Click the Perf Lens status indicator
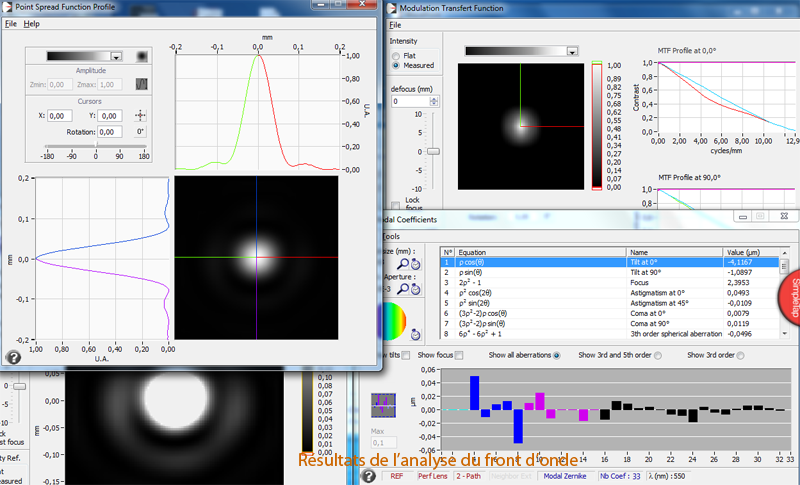Viewport: 800px width, 485px height. 432,476
